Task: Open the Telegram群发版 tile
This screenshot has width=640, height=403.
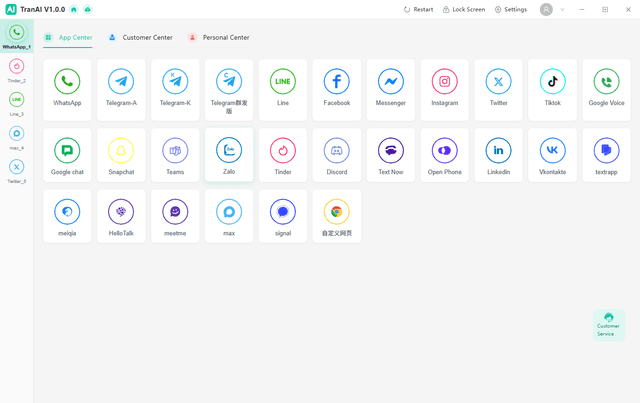Action: tap(229, 90)
